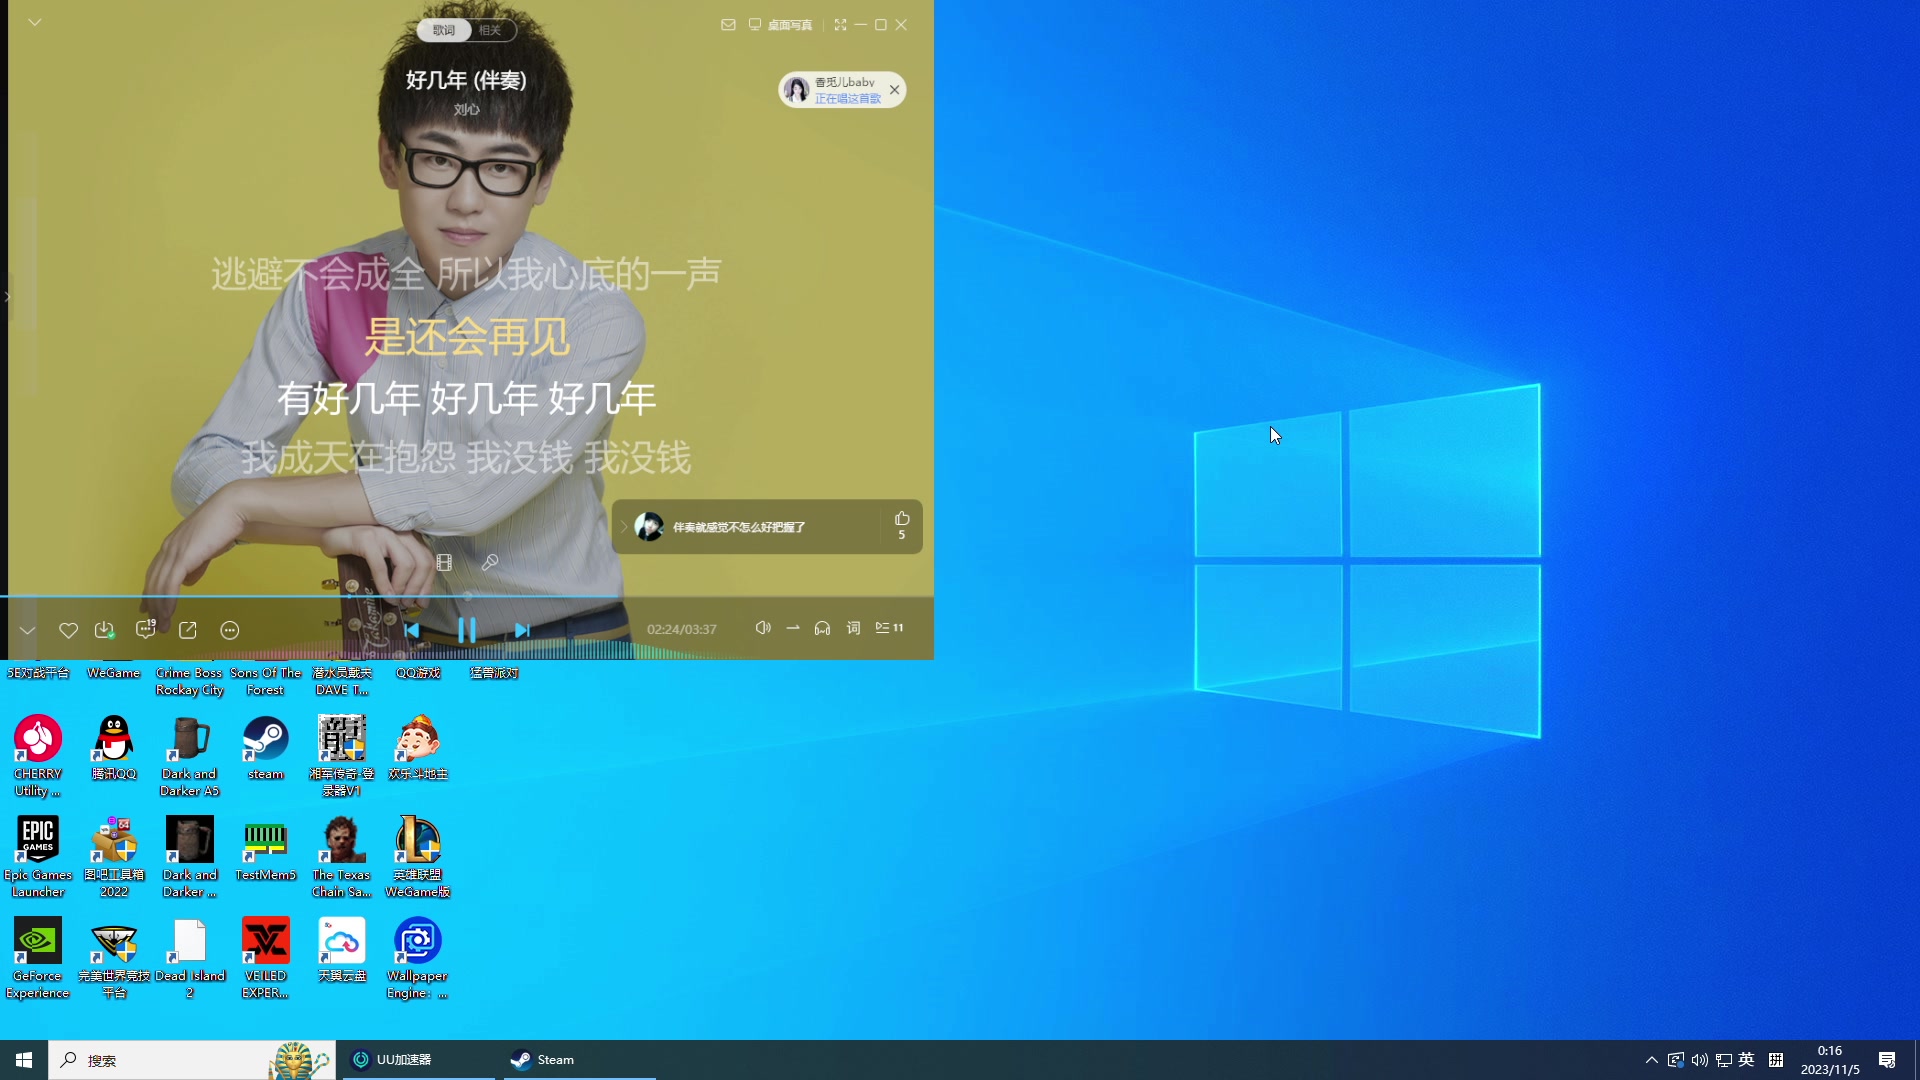
Task: Like the song with the heart icon
Action: pos(68,630)
